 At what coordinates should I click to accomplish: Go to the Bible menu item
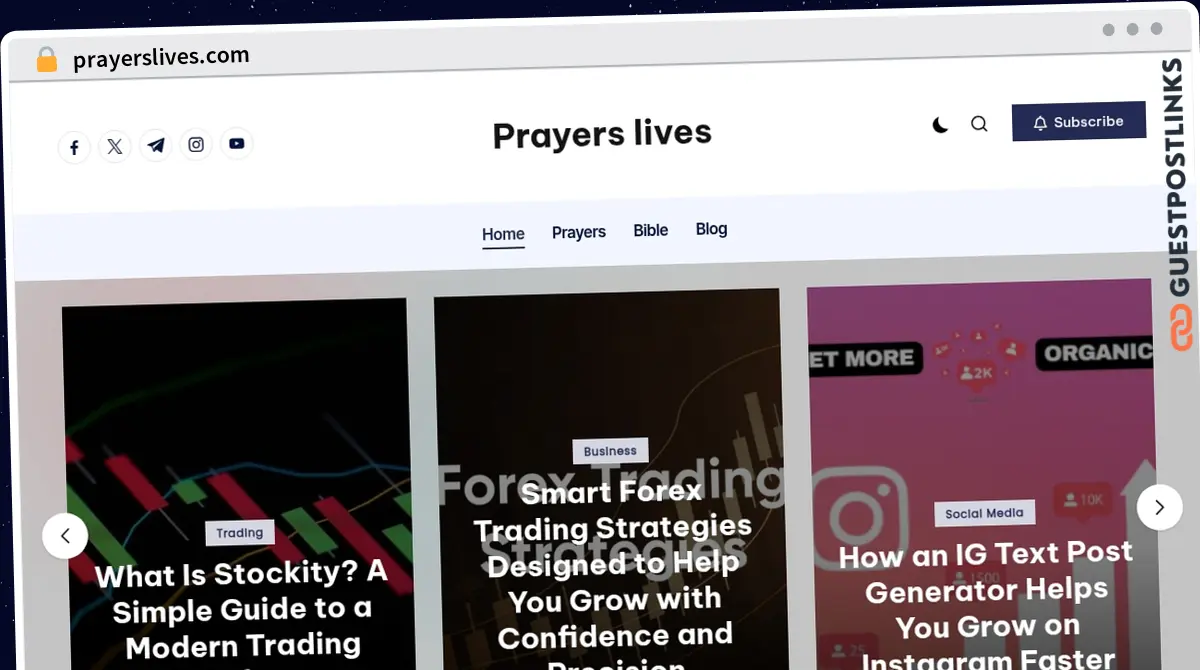tap(651, 230)
